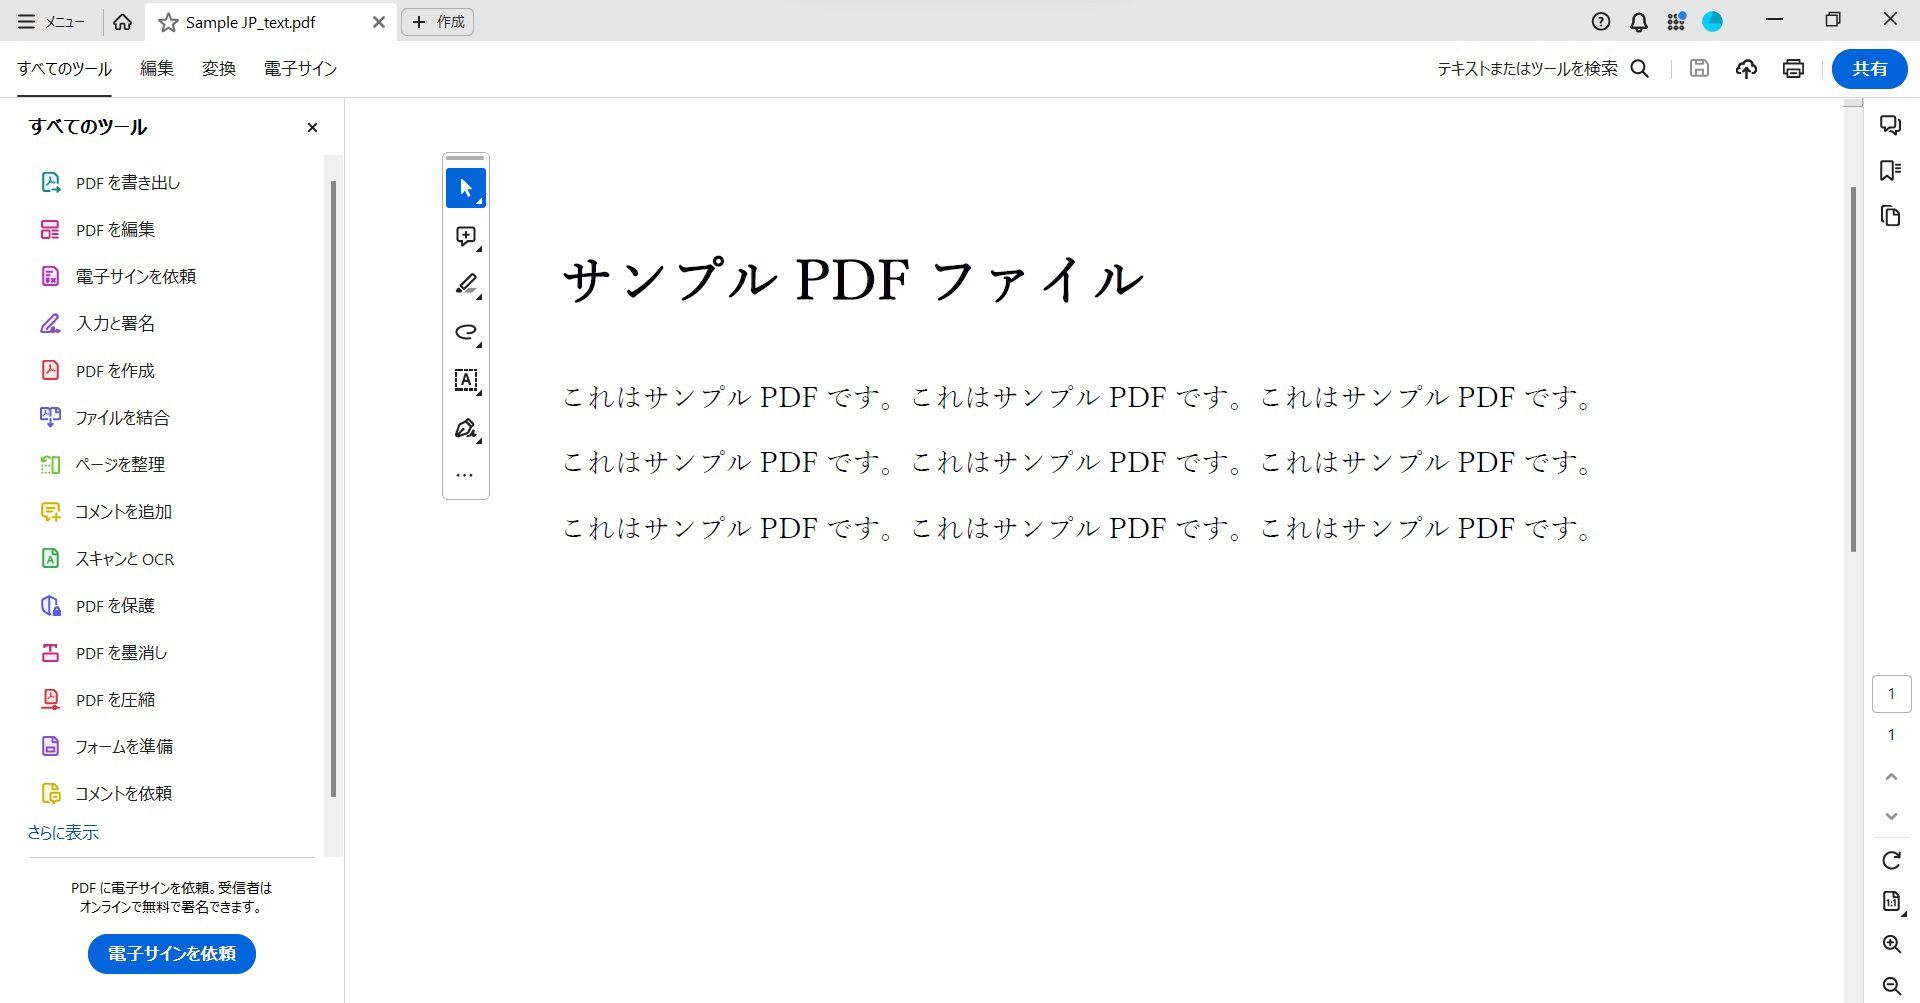Expand さらに表示 to show more tools
The image size is (1920, 1003).
point(62,831)
